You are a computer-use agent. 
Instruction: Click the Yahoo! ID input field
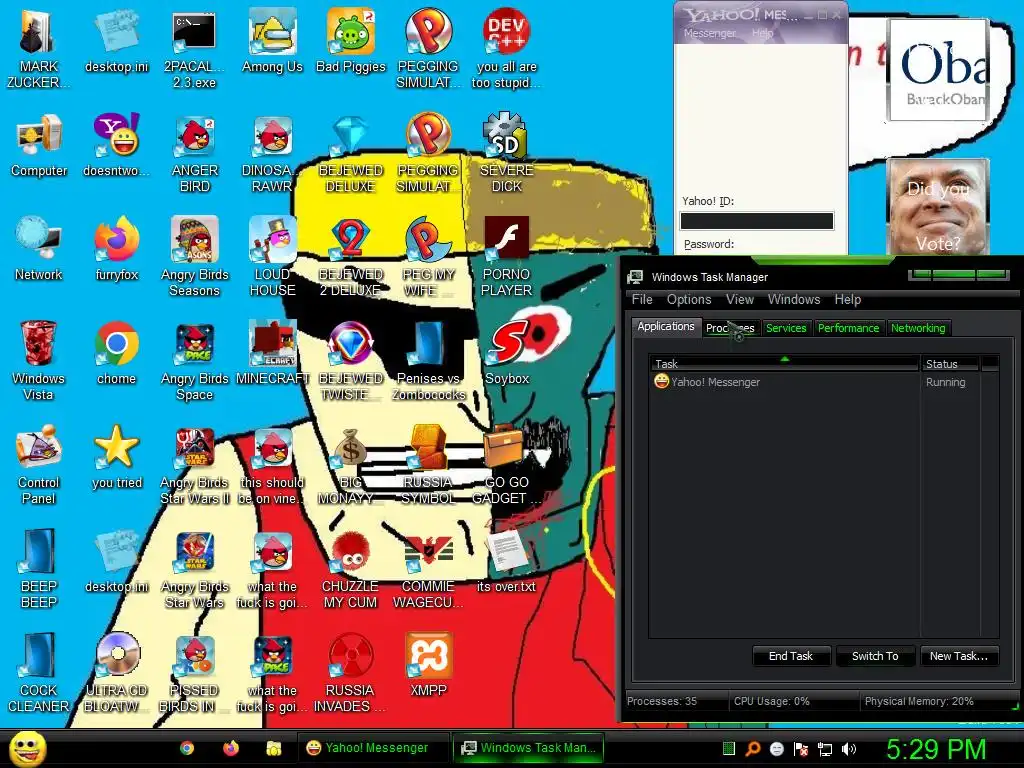(757, 221)
